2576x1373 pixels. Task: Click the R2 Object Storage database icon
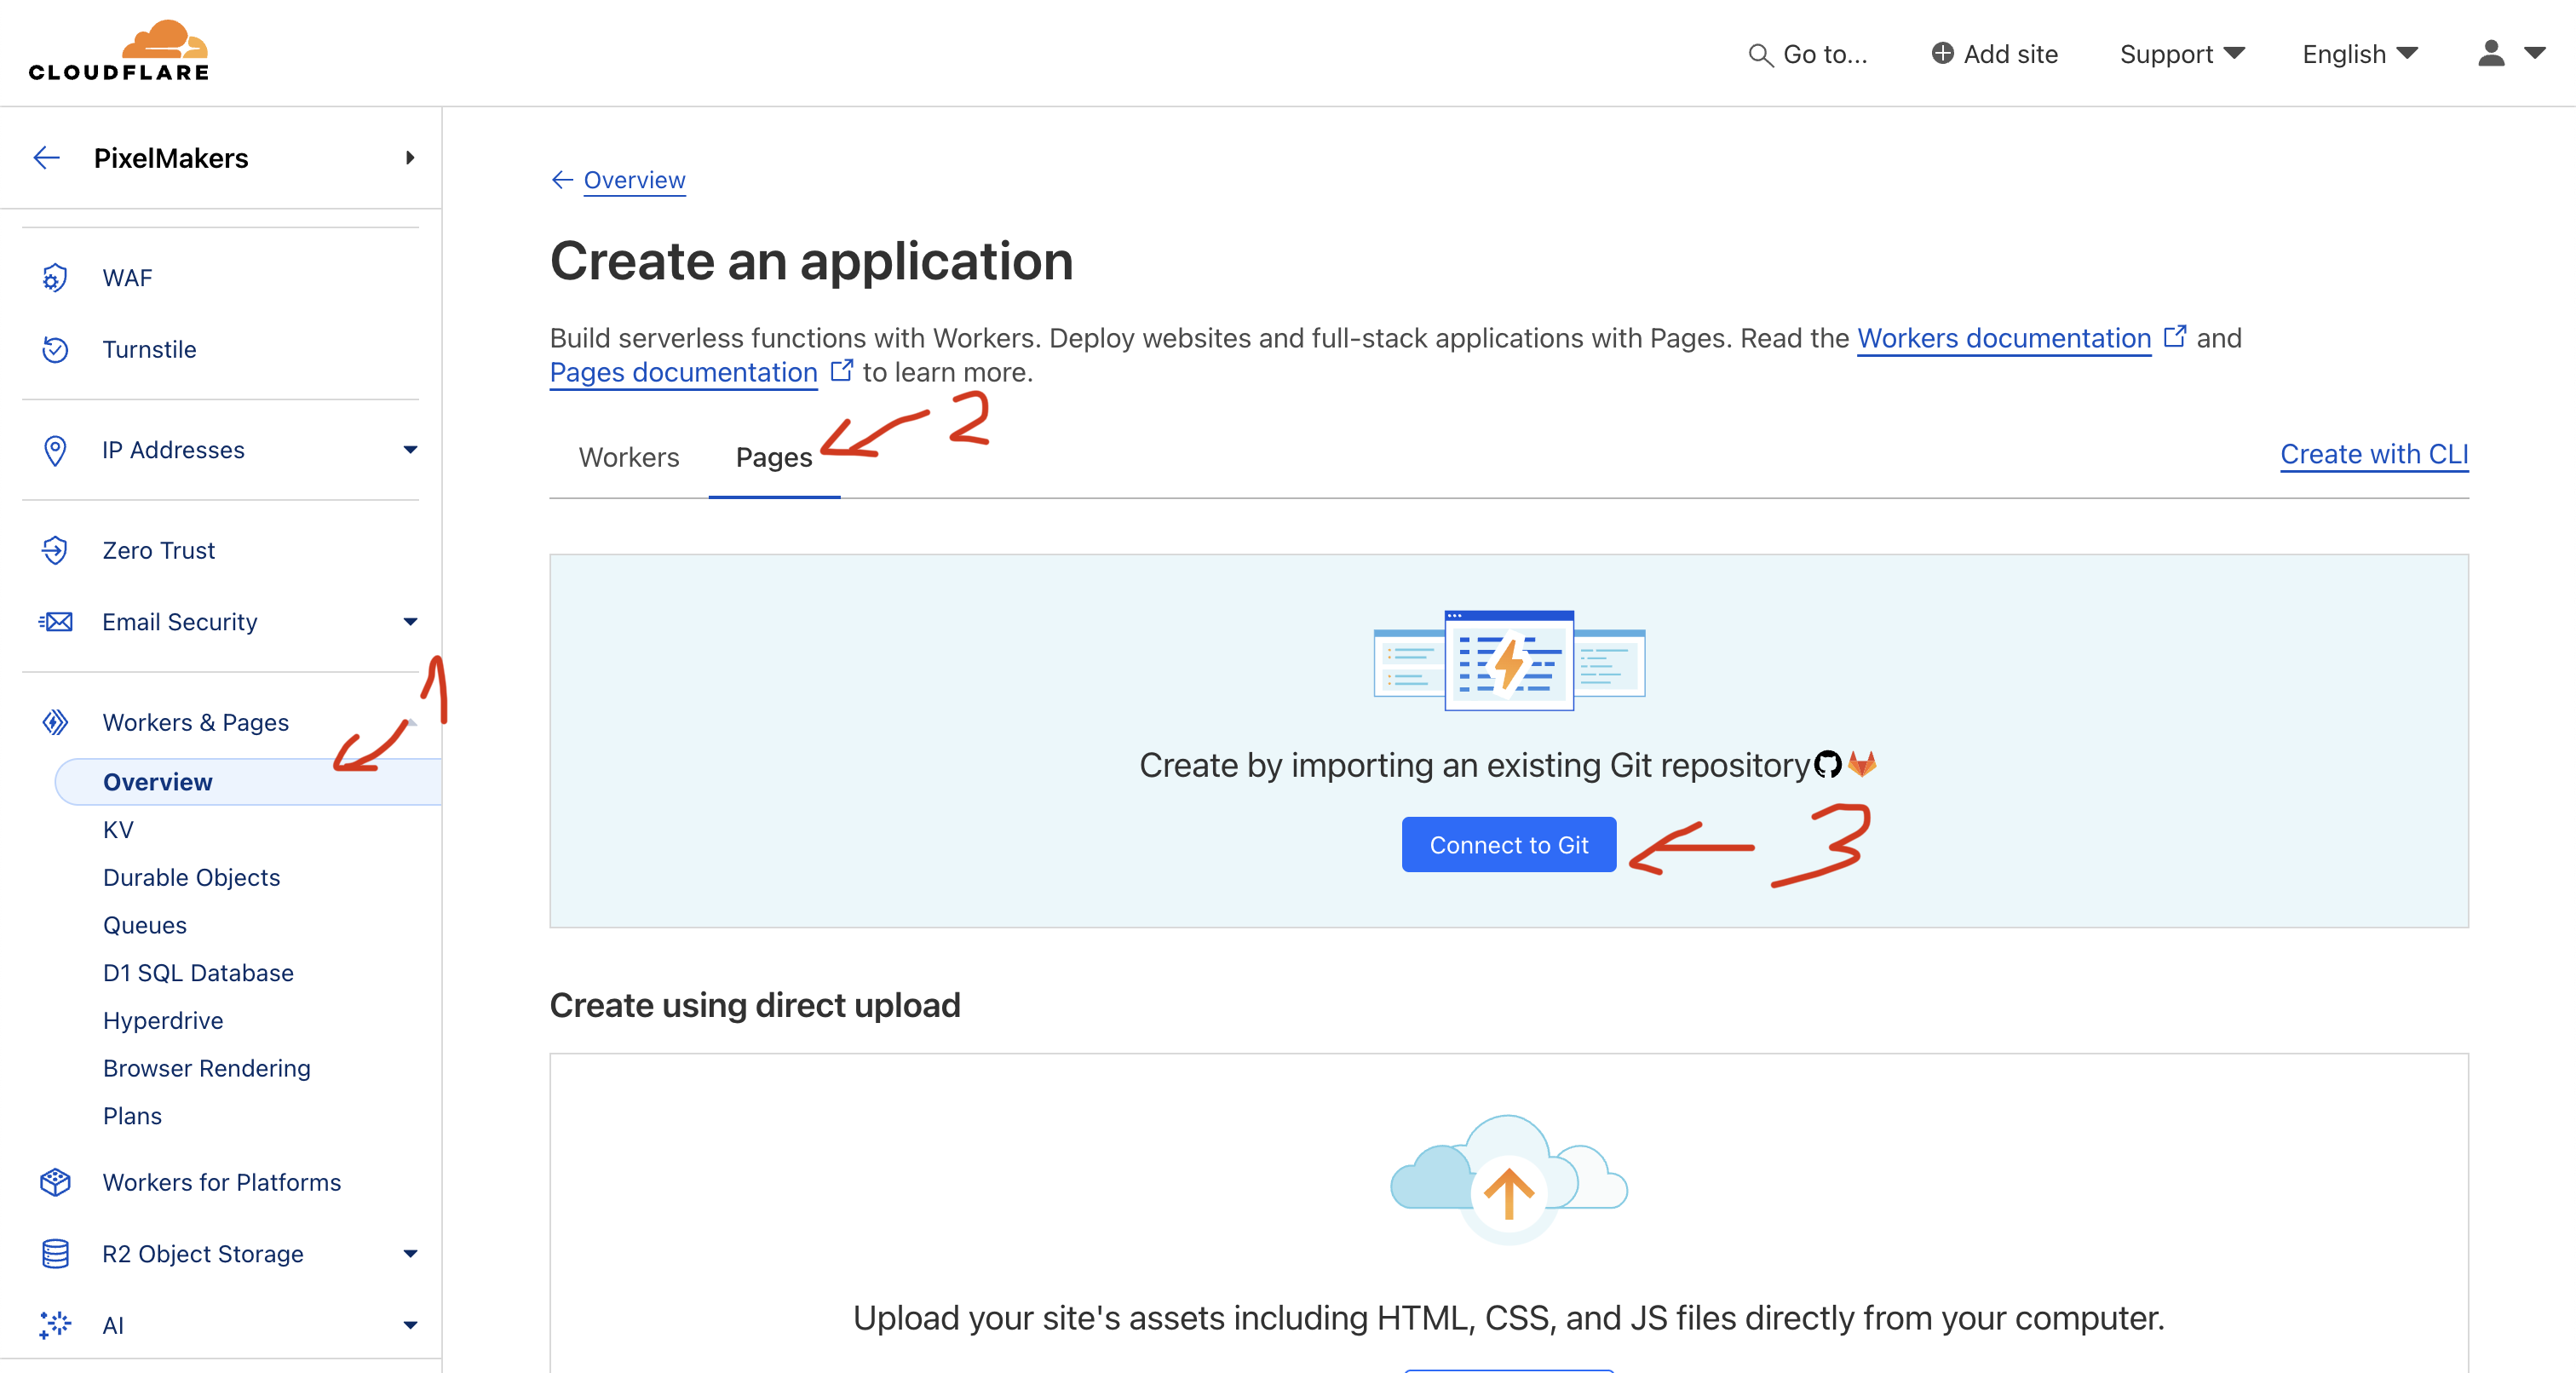coord(55,1254)
